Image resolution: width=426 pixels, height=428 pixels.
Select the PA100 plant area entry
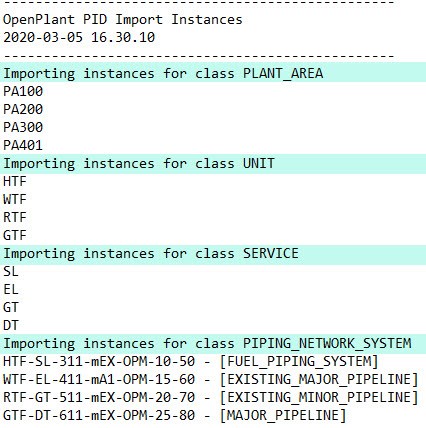(23, 91)
